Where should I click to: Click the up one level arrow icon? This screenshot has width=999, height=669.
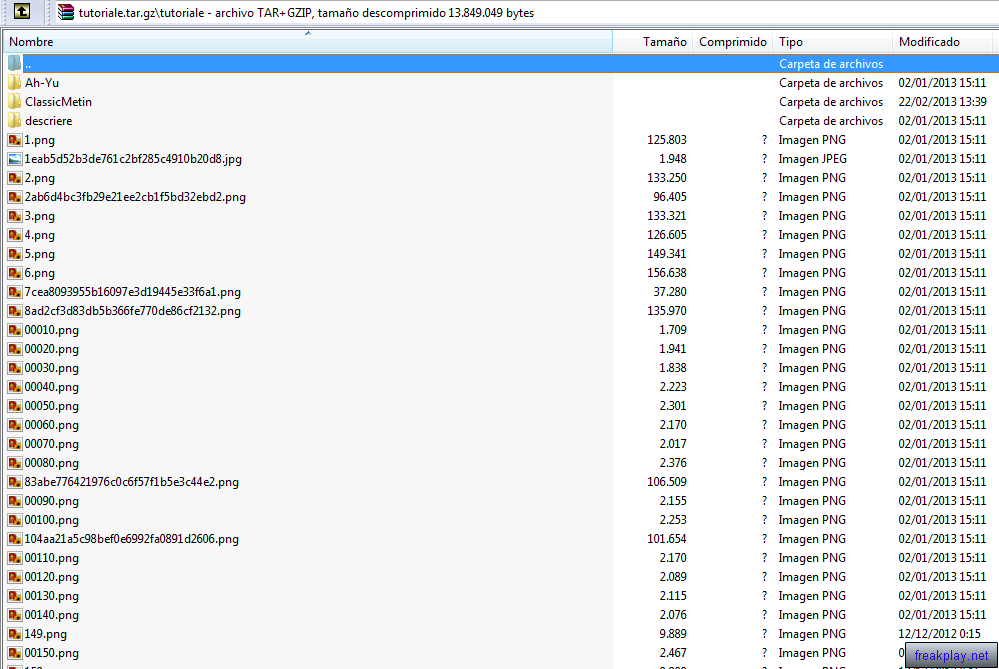click(x=22, y=11)
